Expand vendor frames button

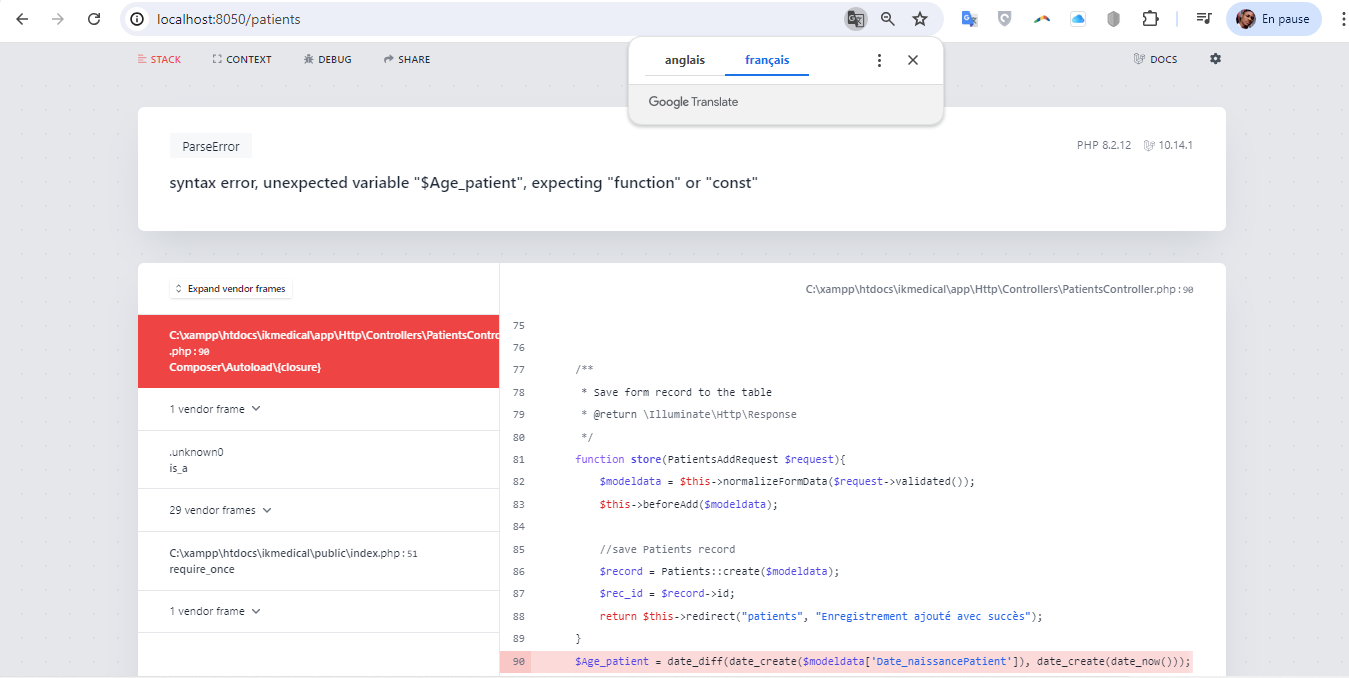(231, 289)
